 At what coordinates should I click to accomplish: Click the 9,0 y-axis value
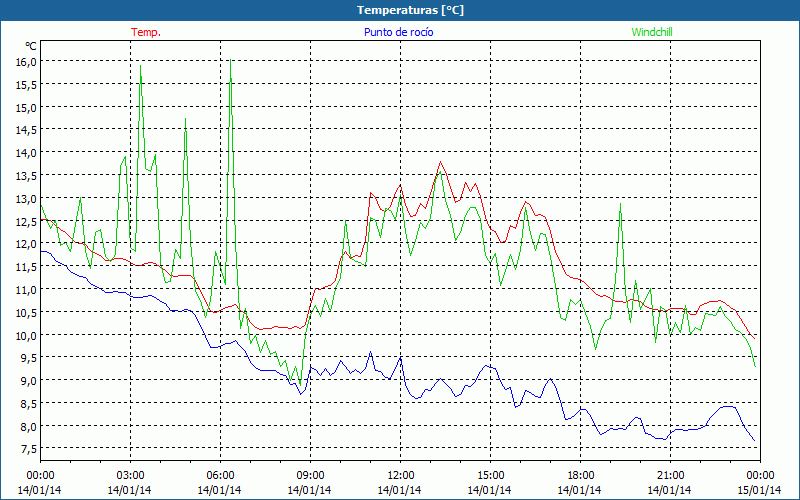click(29, 381)
